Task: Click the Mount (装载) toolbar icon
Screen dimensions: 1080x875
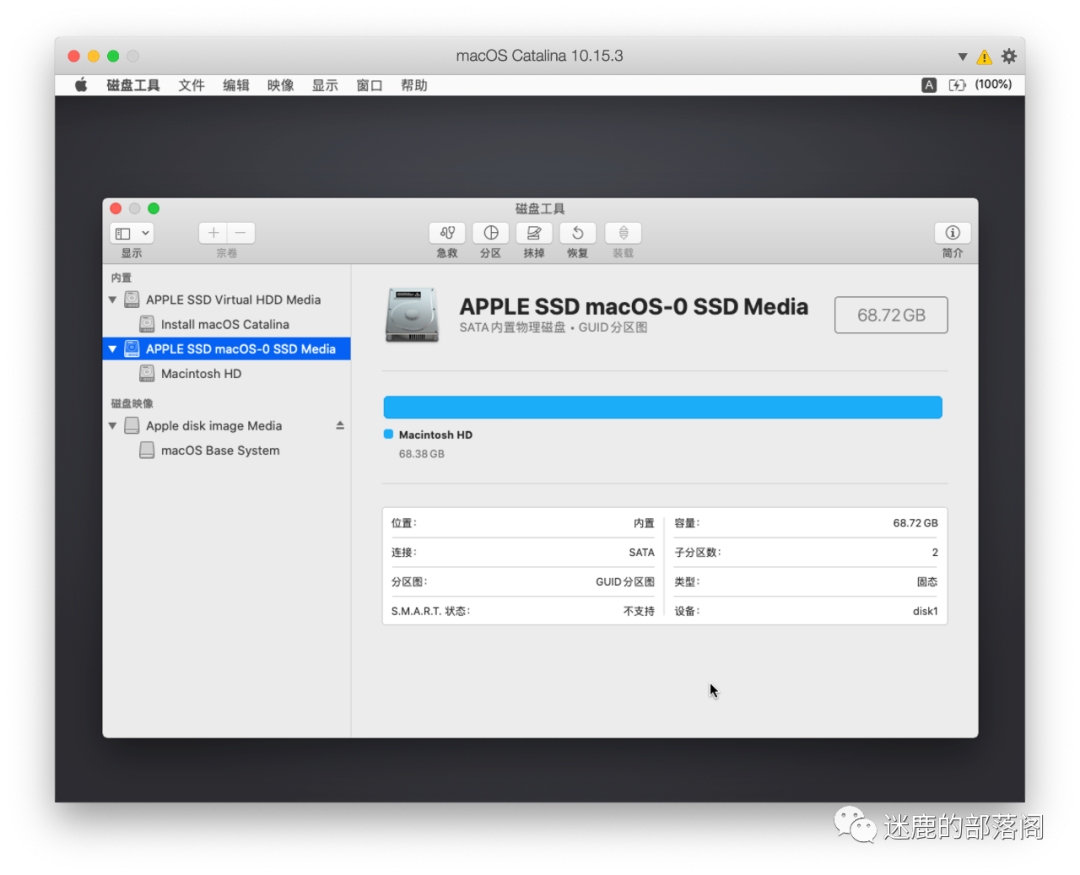Action: click(x=623, y=233)
